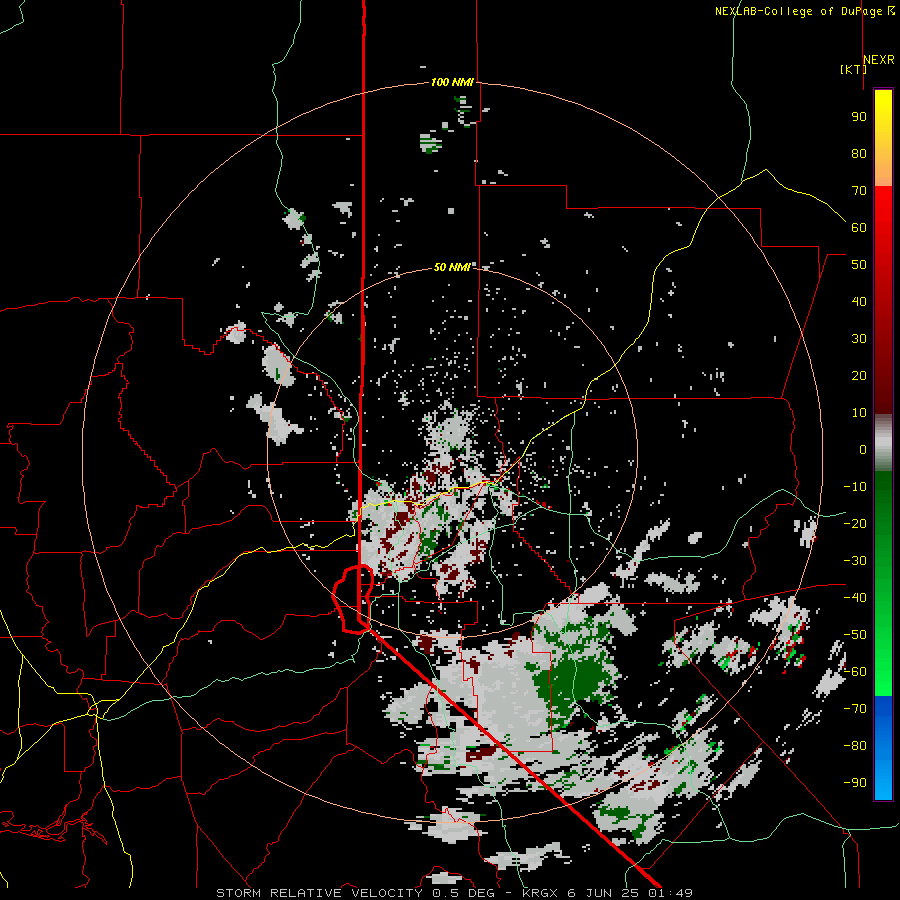Viewport: 900px width, 900px height.
Task: Click the NEXR label above the color bar
Action: coord(879,60)
